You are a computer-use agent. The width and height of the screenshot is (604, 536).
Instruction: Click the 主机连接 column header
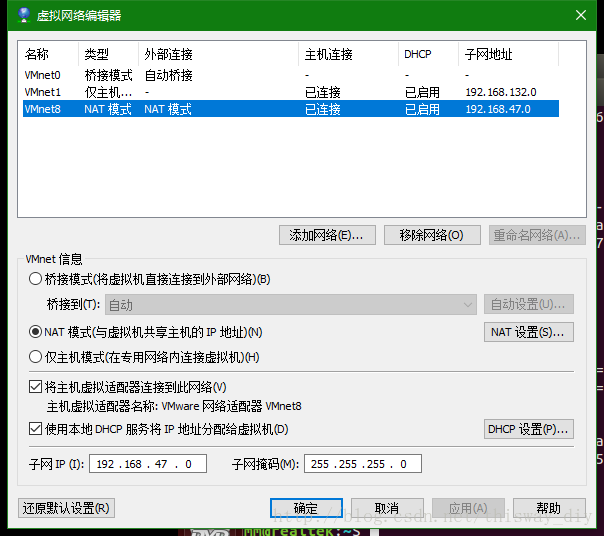coord(348,54)
